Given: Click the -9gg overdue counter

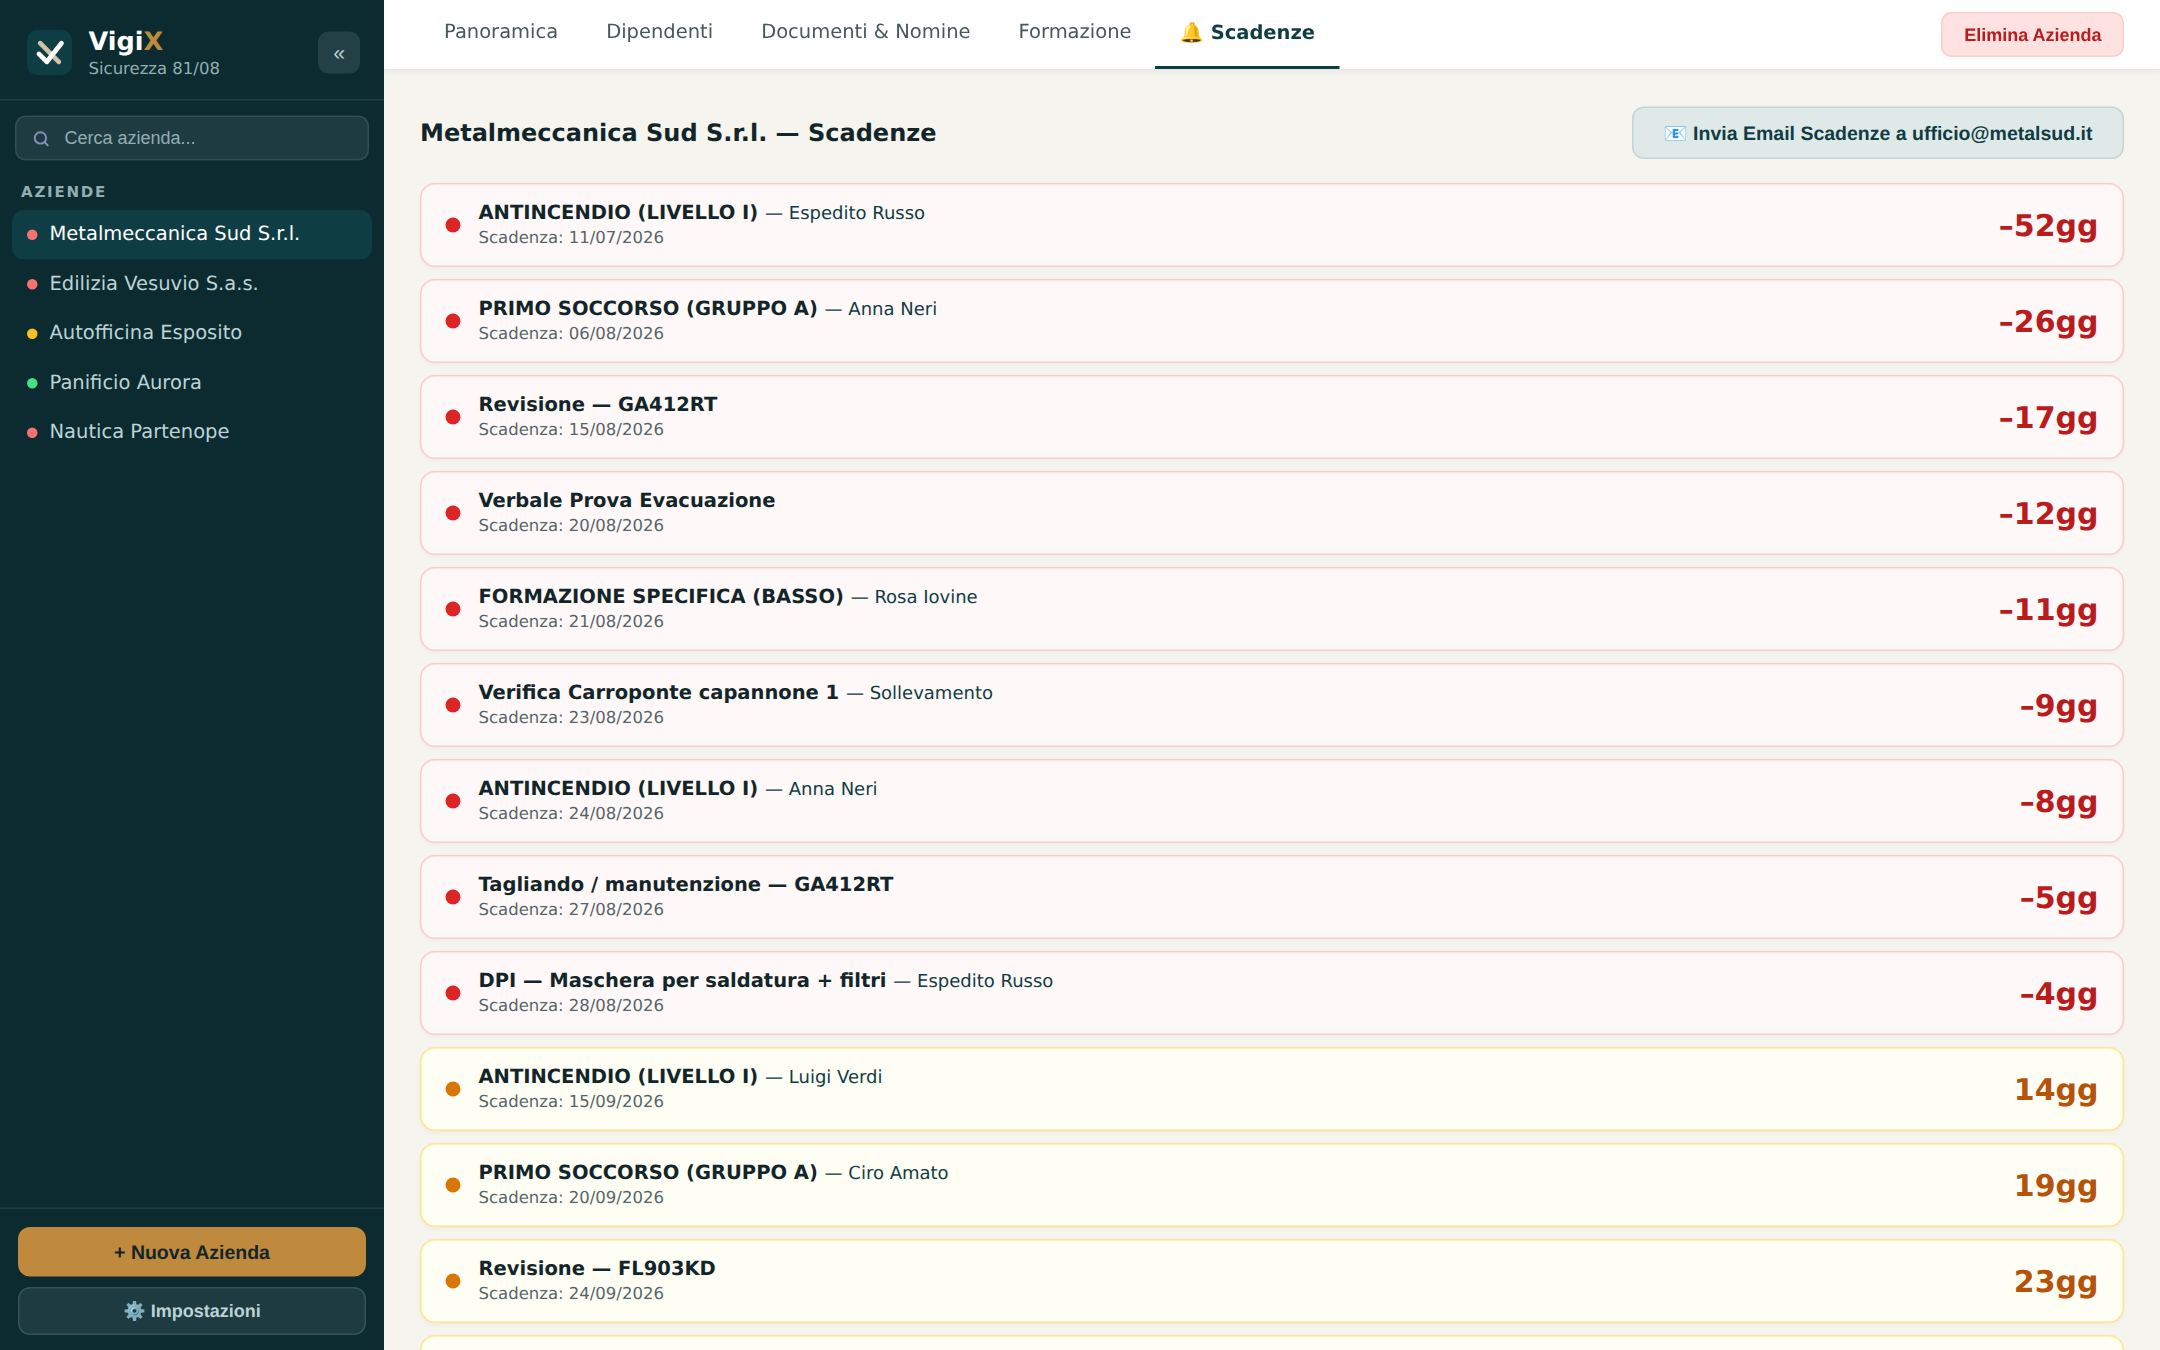Looking at the screenshot, I should pyautogui.click(x=2058, y=706).
